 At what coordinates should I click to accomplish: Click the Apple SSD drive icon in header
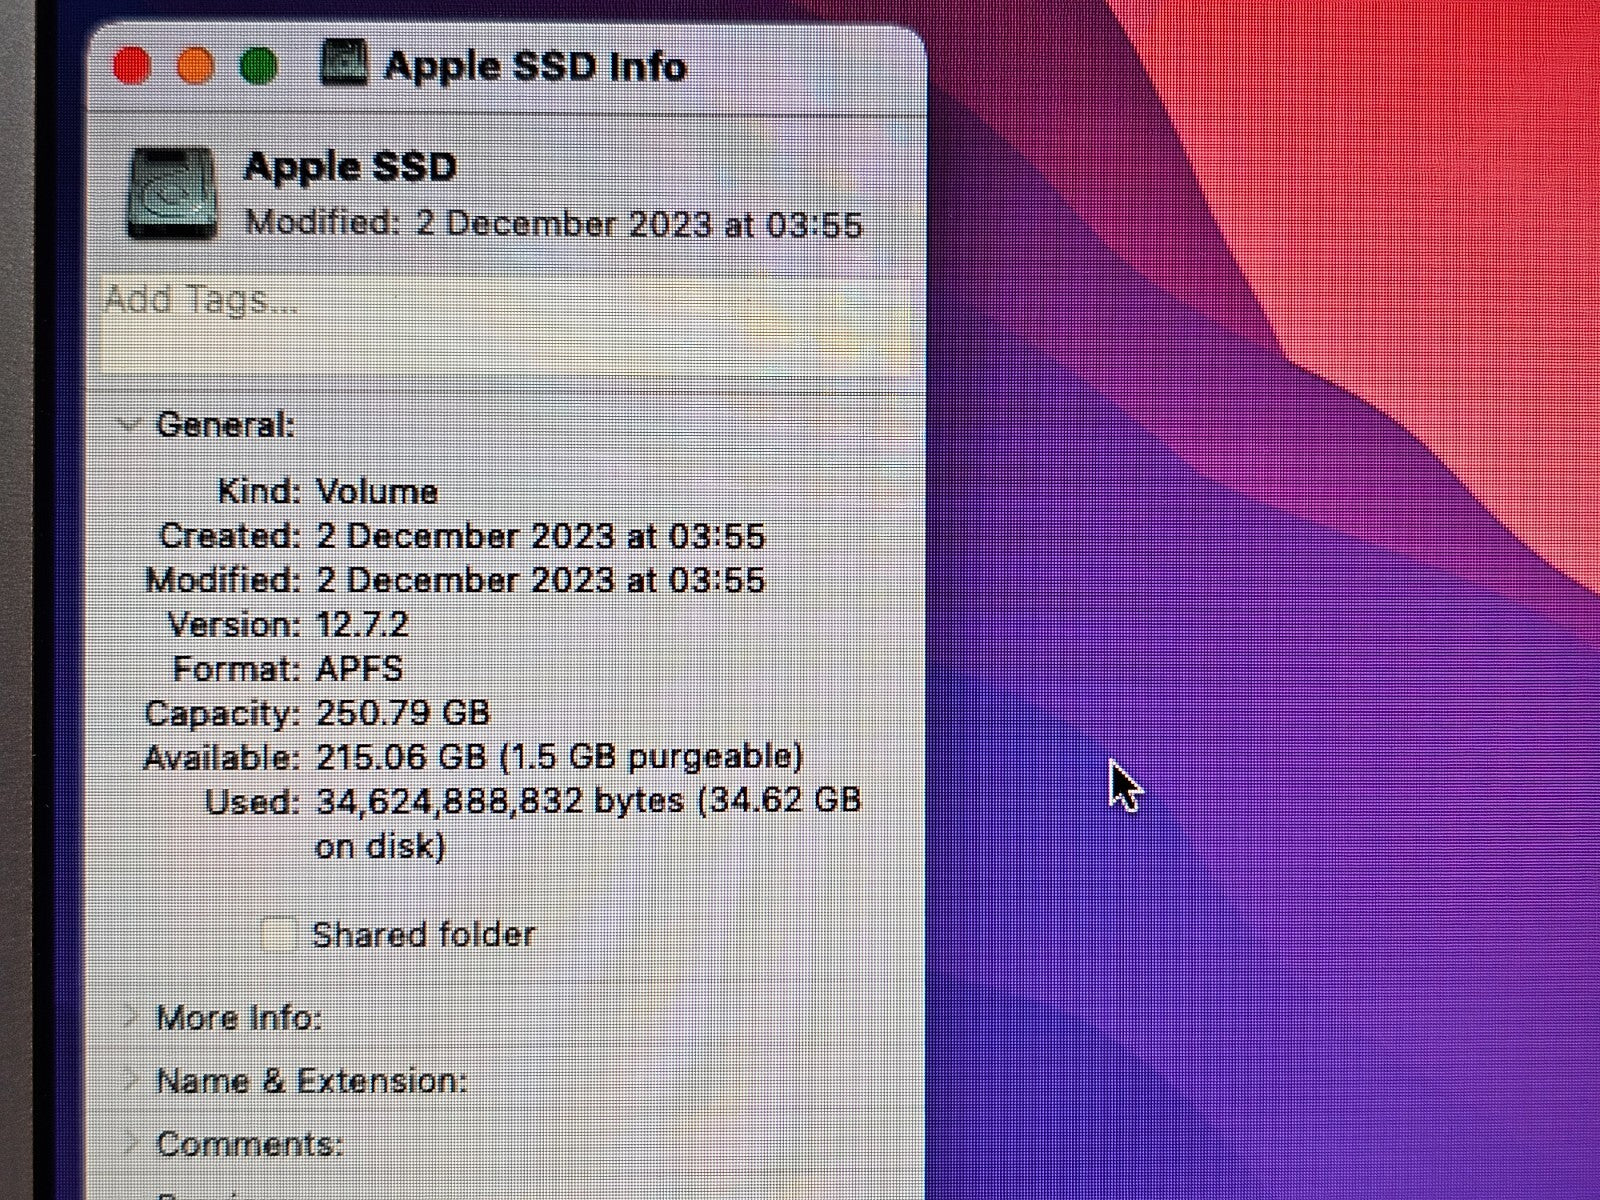click(171, 194)
